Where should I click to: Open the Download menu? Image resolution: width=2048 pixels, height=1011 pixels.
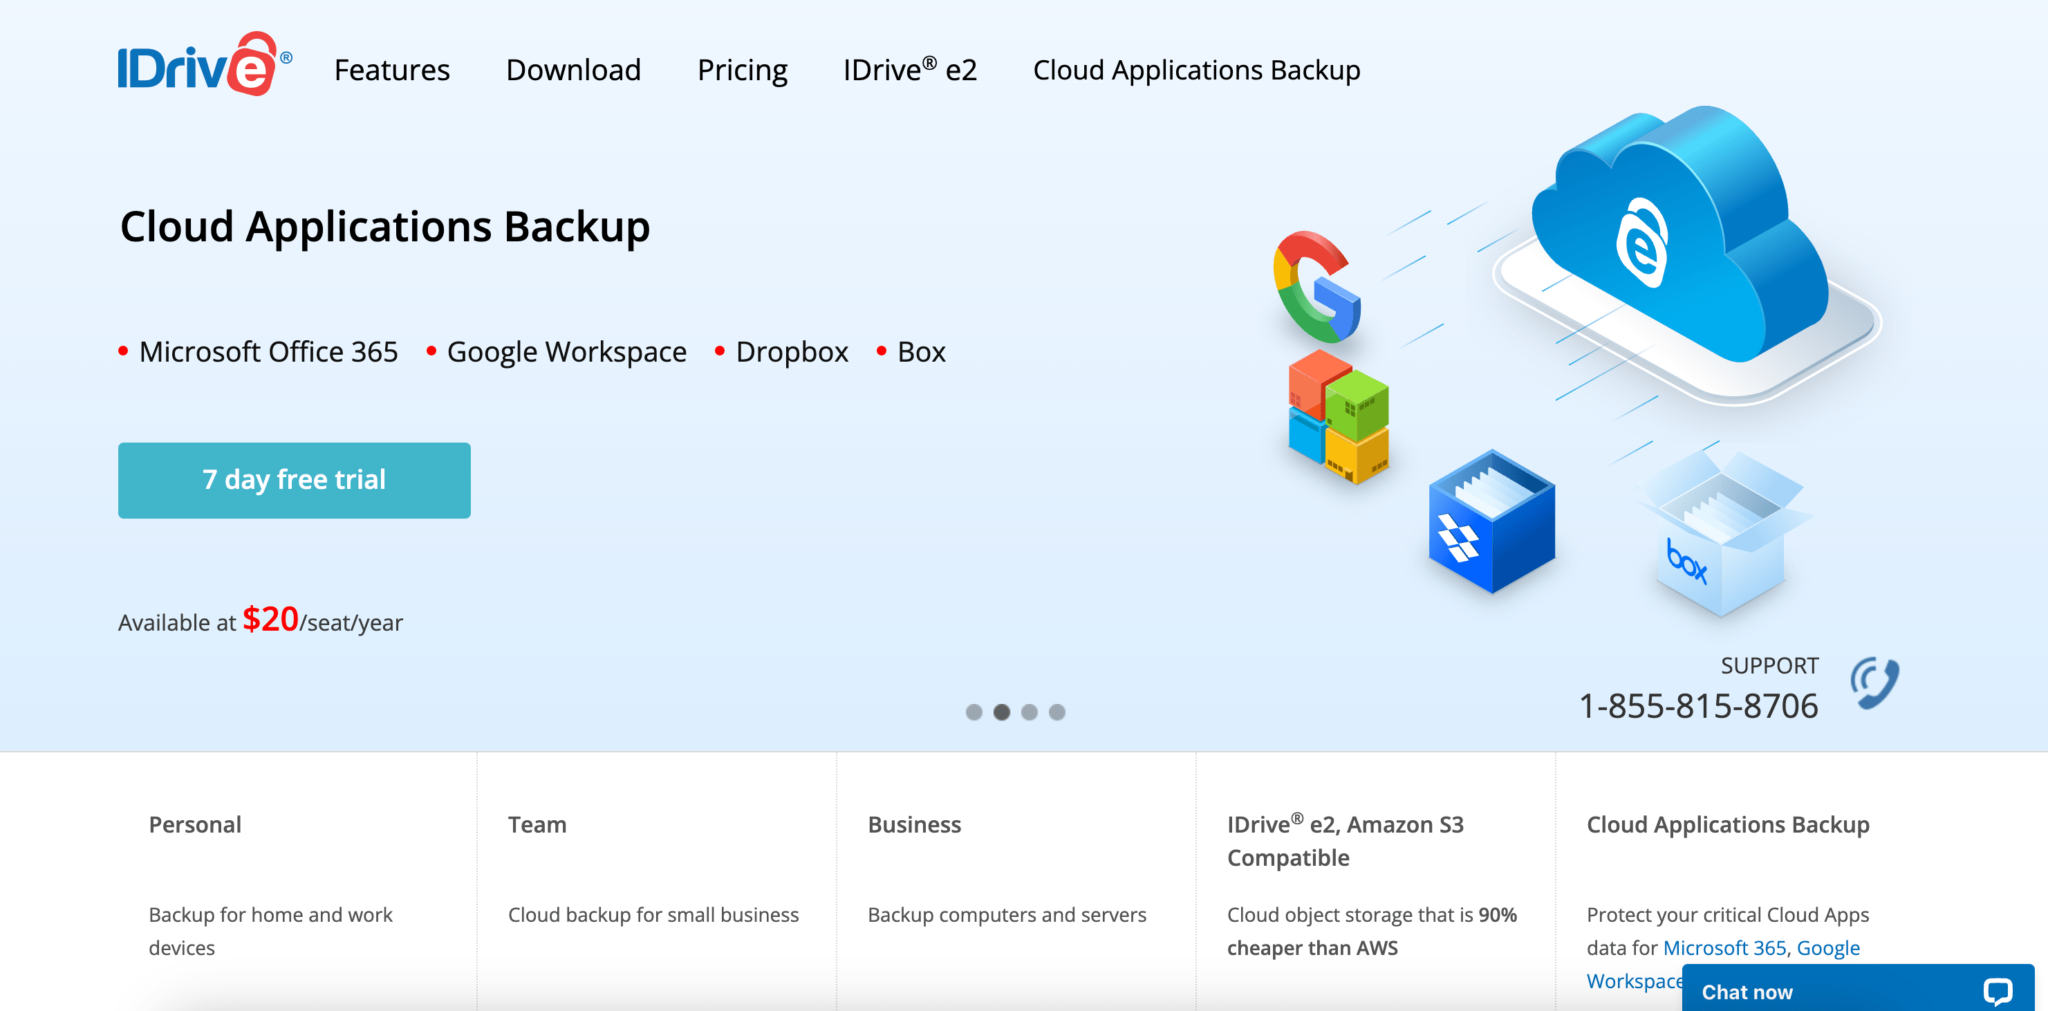[573, 70]
